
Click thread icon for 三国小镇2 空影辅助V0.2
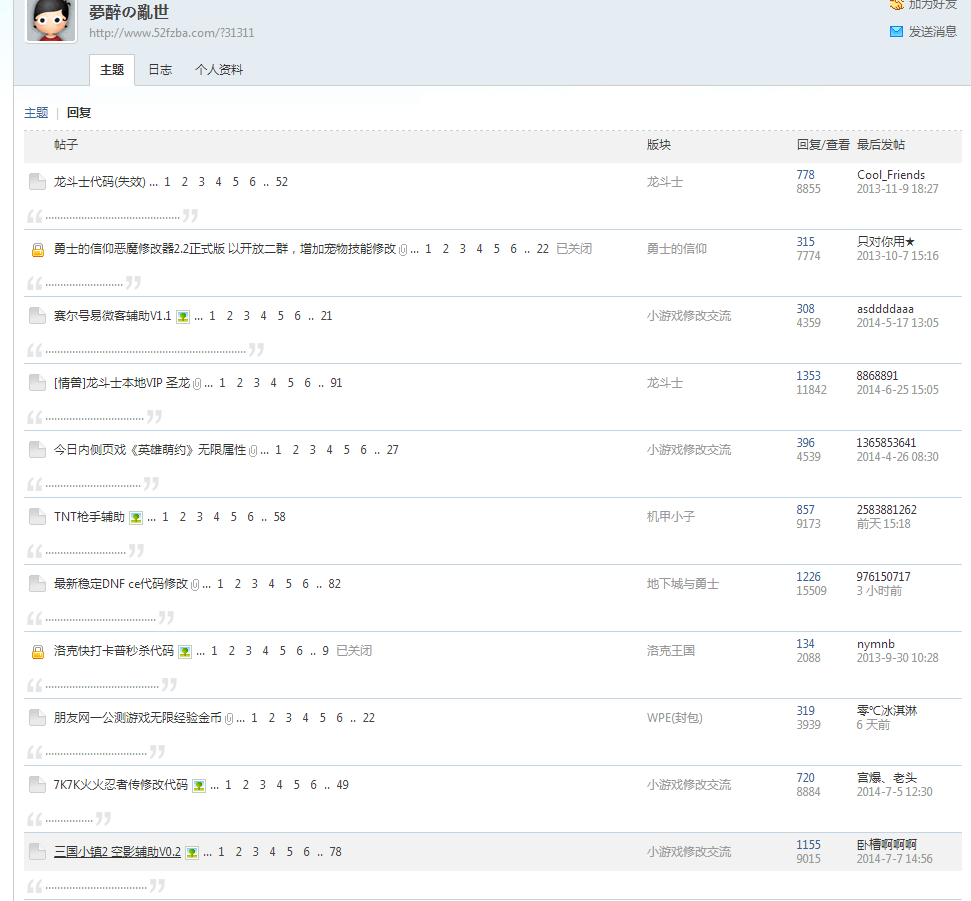(x=38, y=851)
